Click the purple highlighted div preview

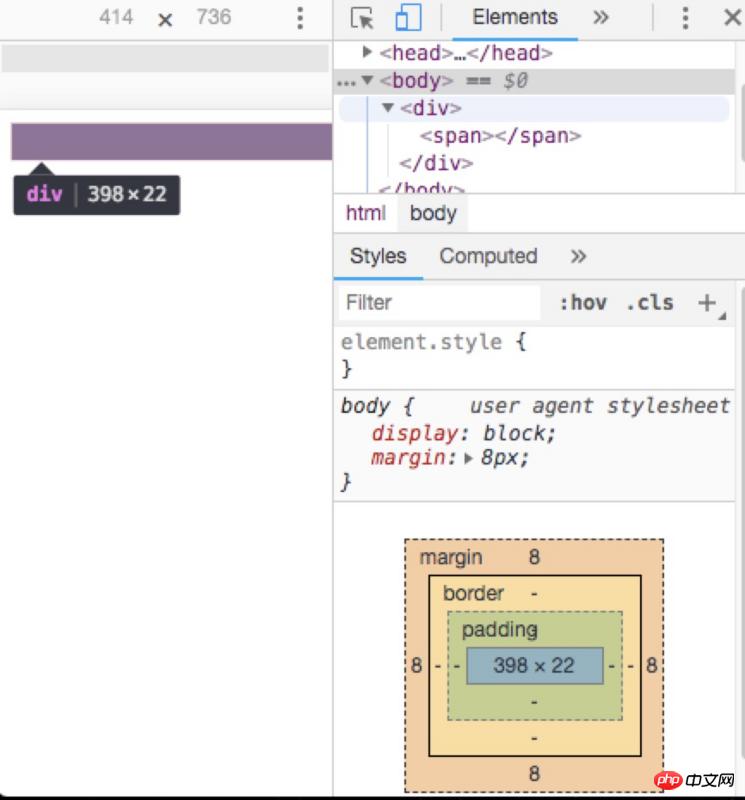point(171,142)
